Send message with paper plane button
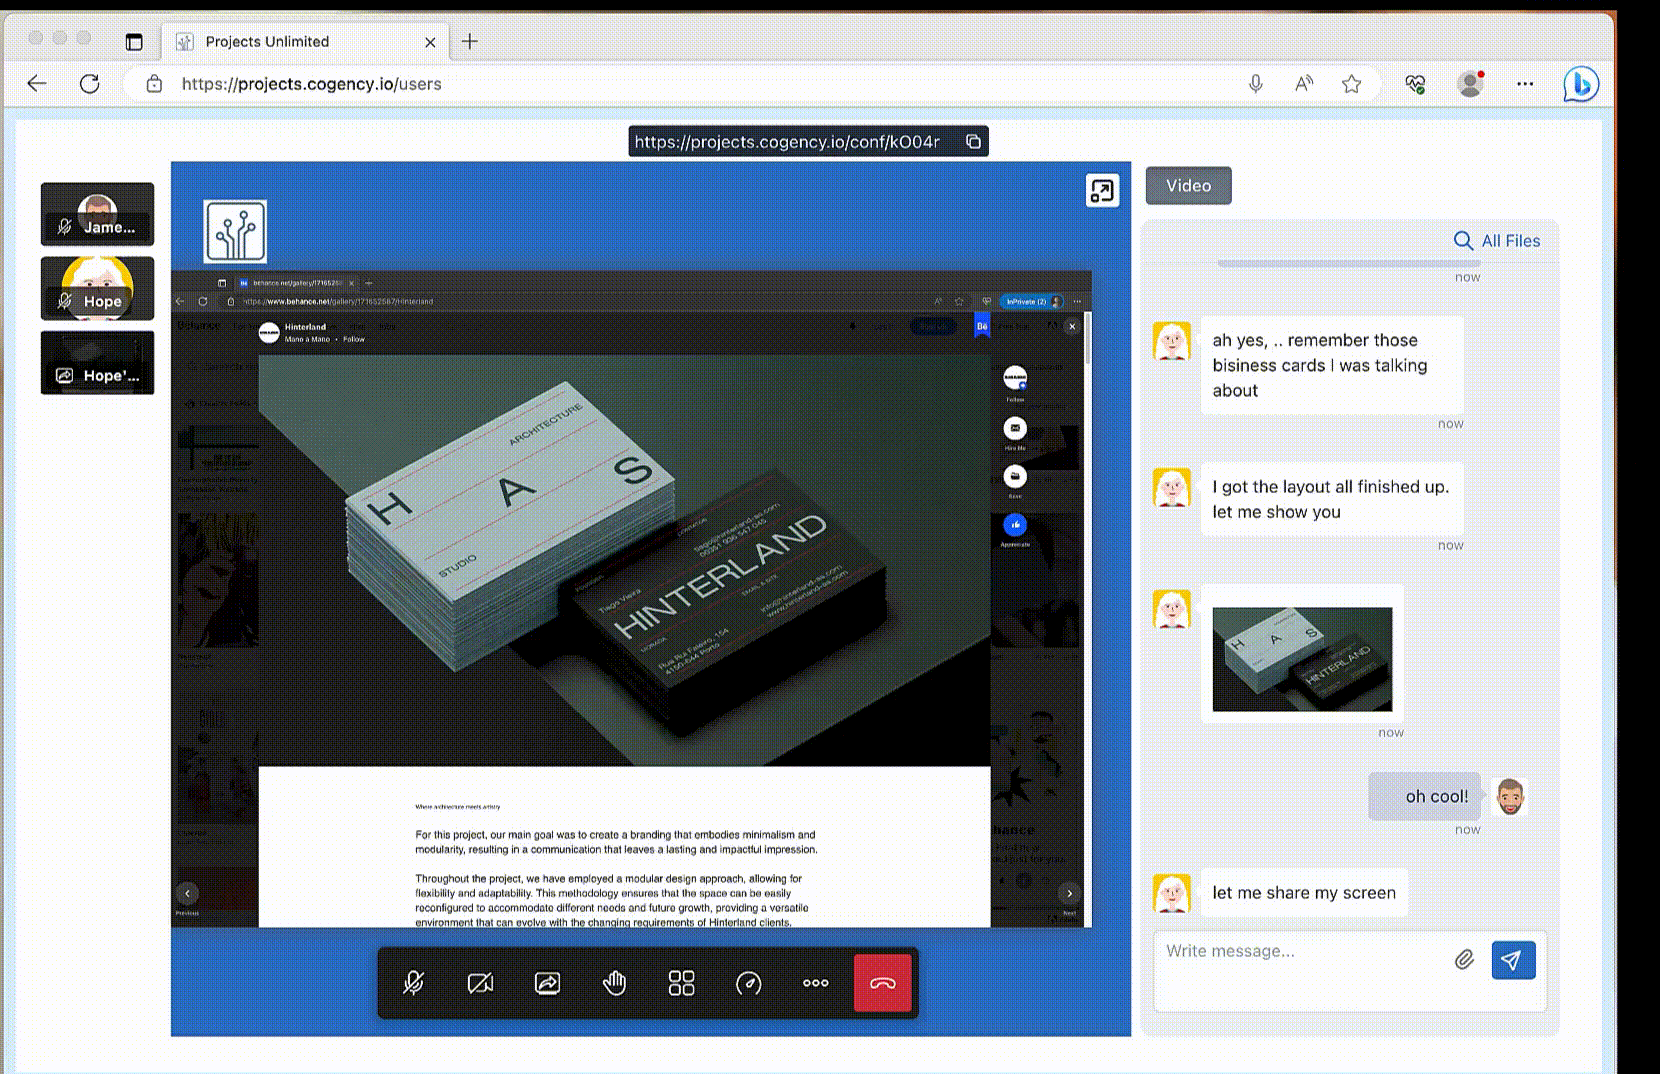1660x1074 pixels. [1512, 960]
